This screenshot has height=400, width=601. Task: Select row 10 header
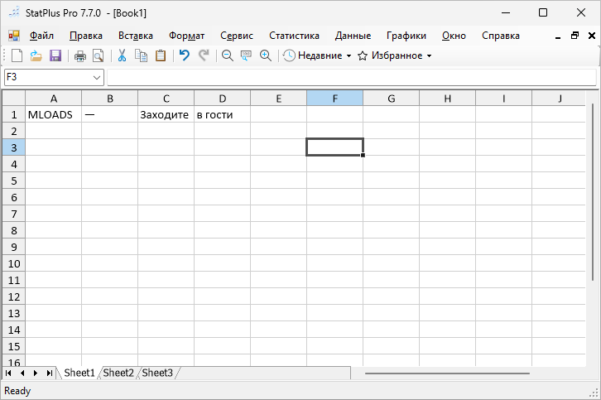14,264
